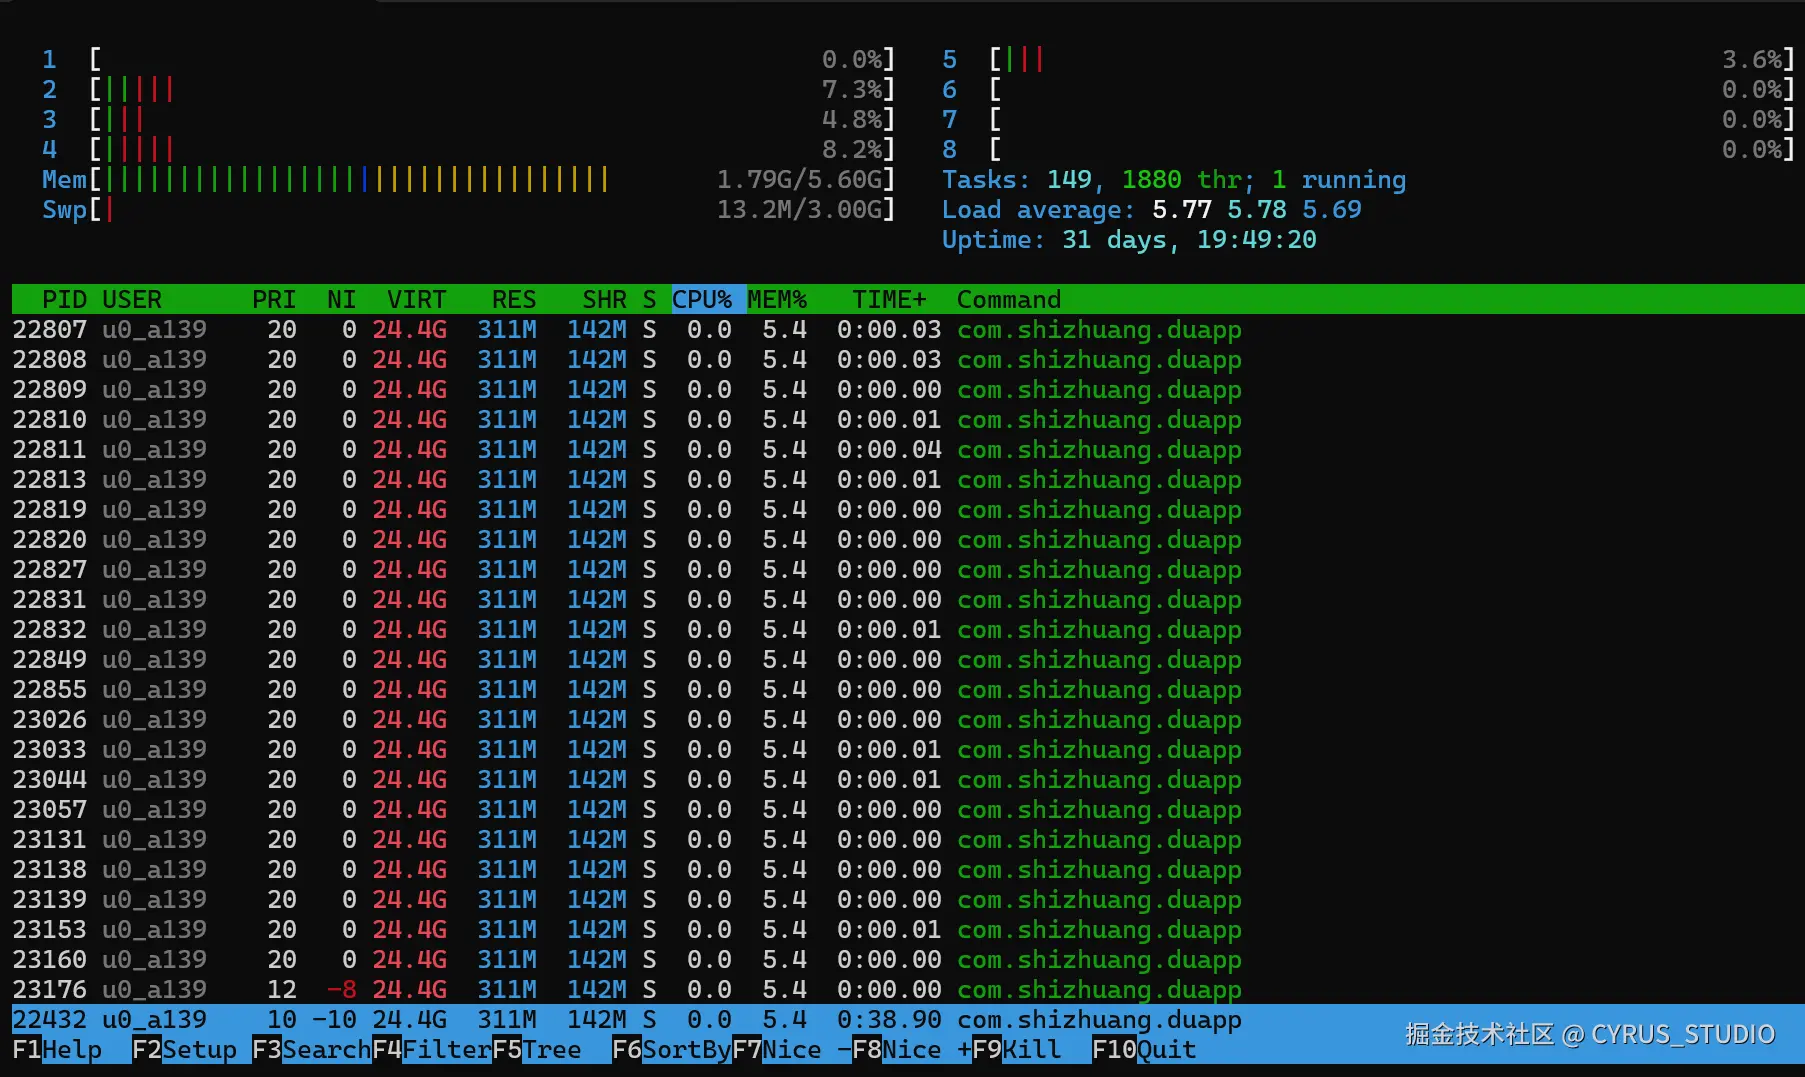Click the Swp swap usage meter
Viewport: 1805px width, 1077px height.
469,209
